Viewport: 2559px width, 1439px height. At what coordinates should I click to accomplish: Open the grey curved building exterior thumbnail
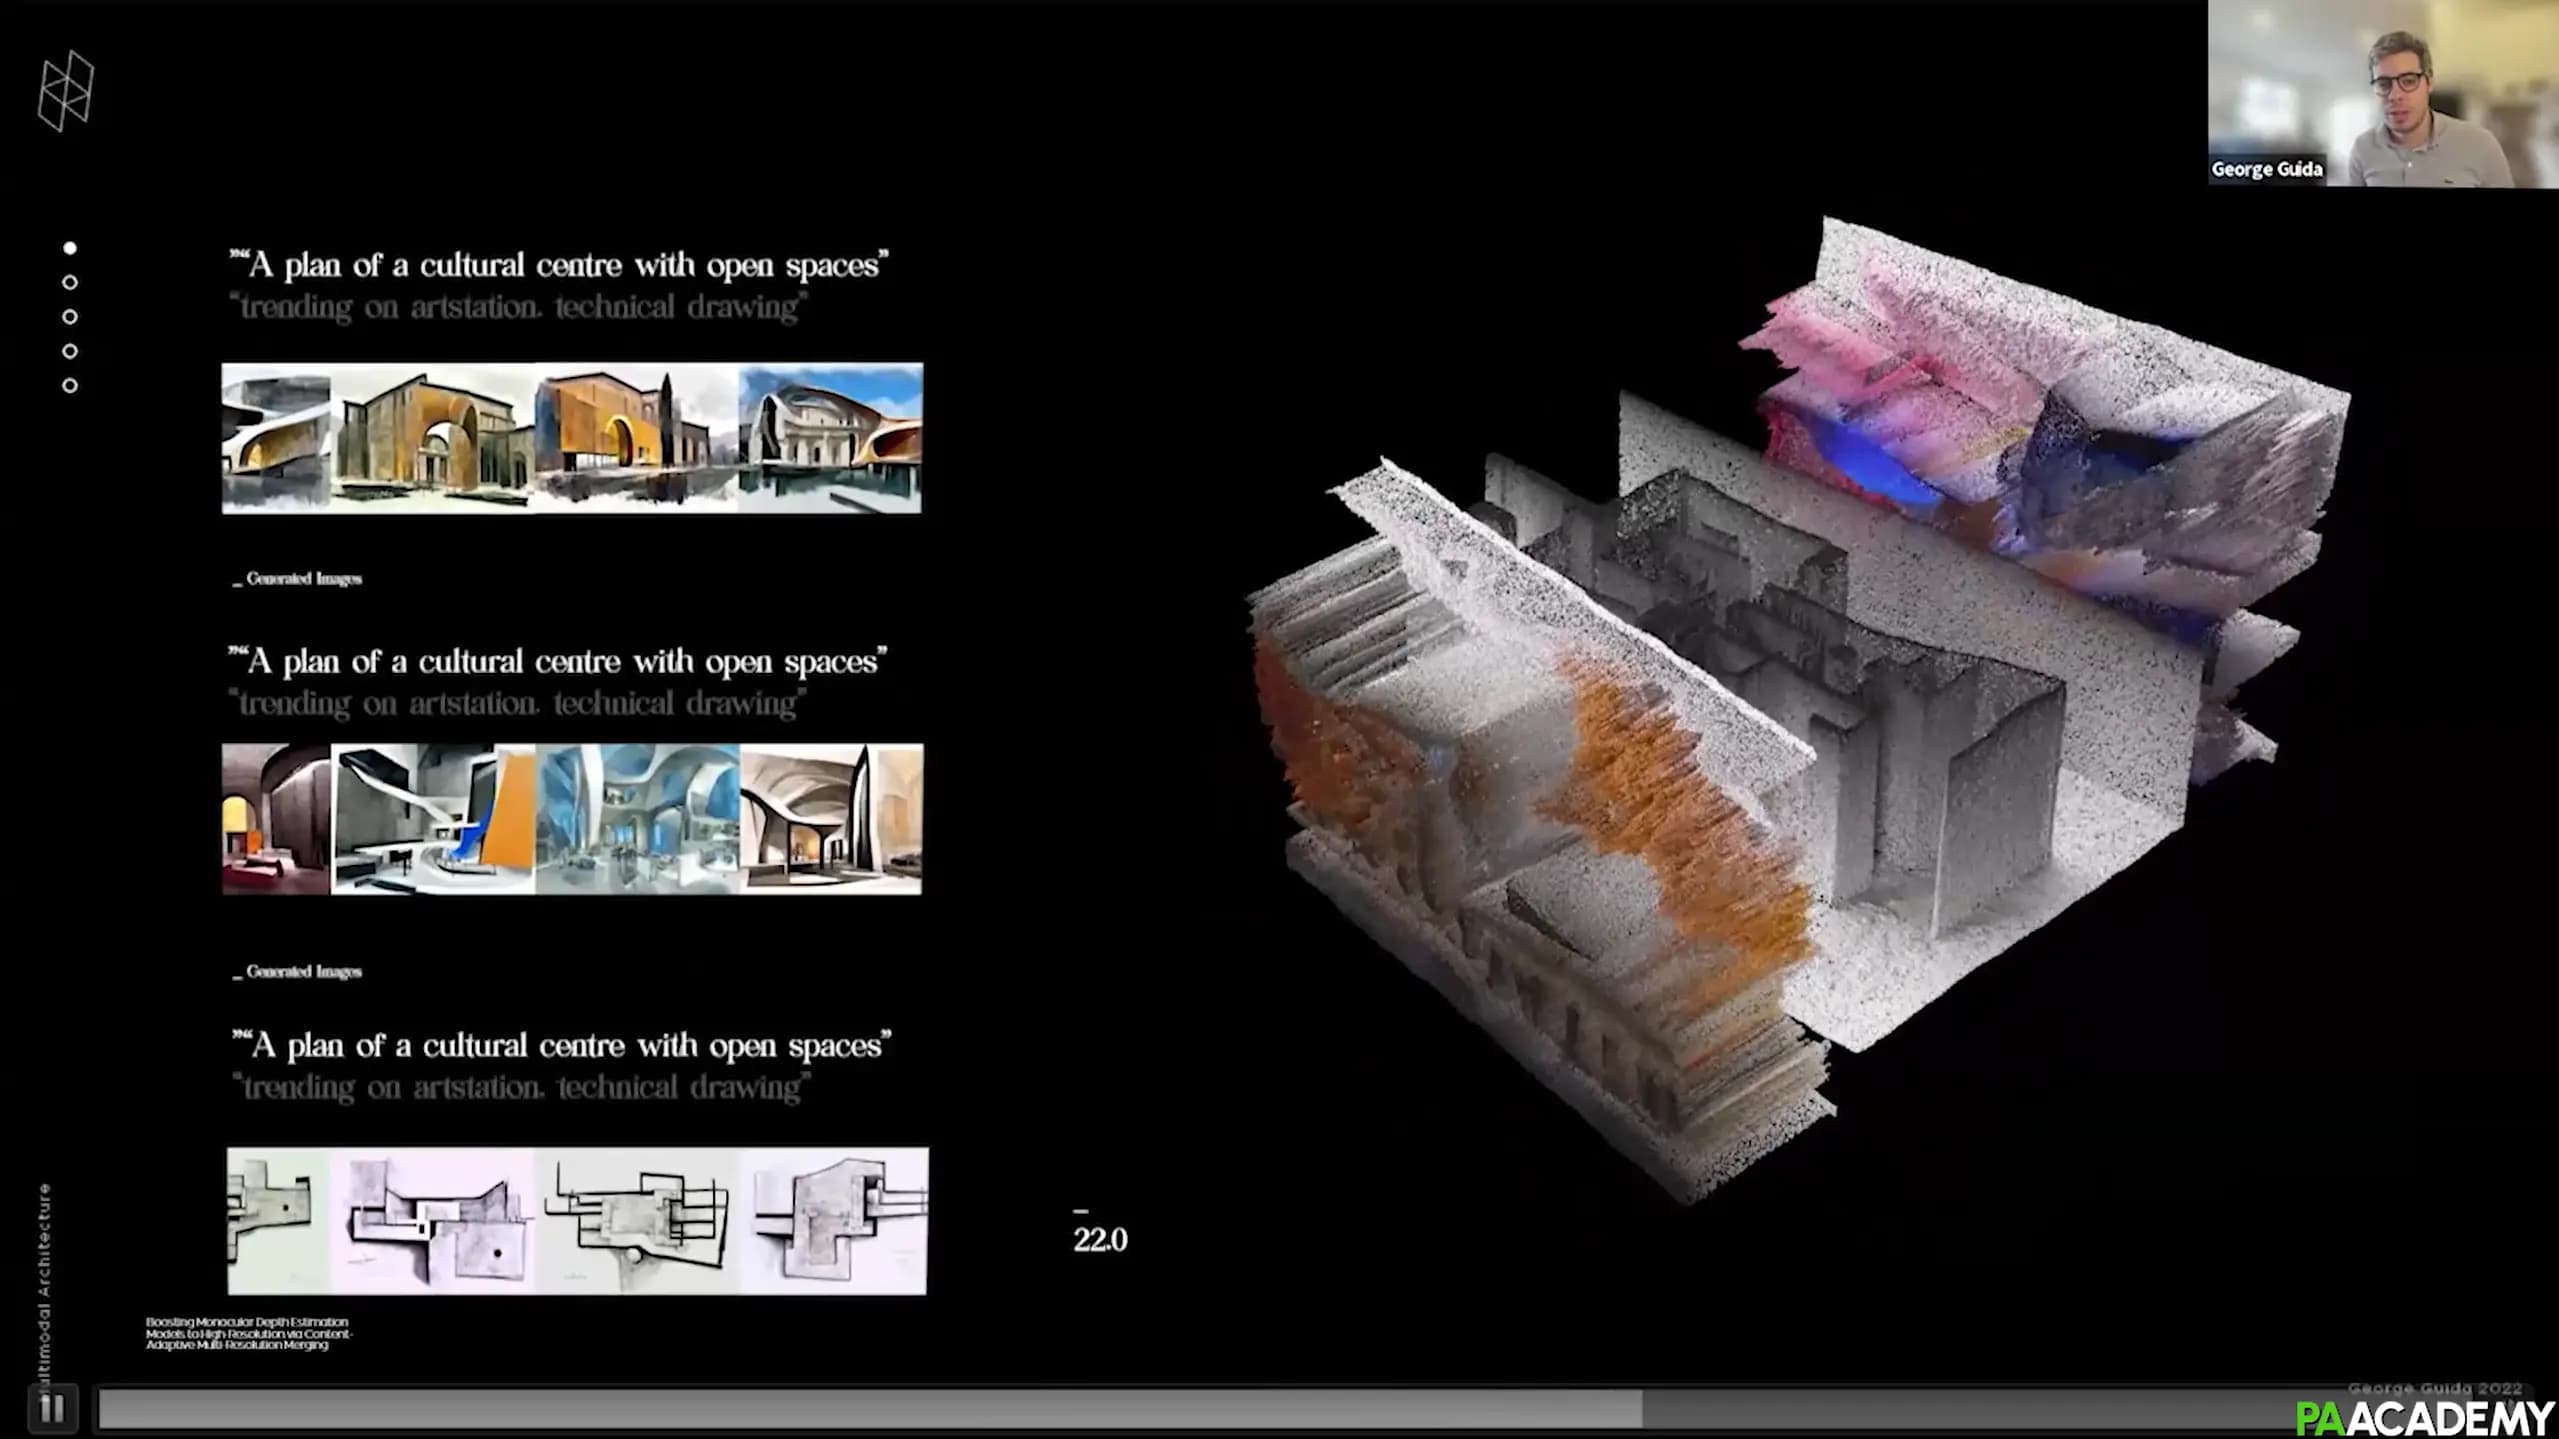(x=276, y=439)
